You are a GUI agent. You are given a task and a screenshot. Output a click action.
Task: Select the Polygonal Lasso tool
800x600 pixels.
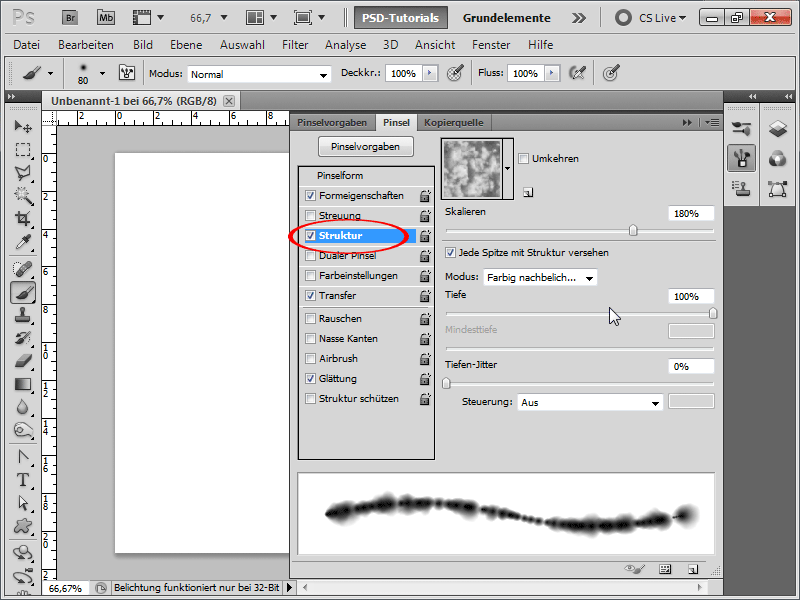(x=23, y=172)
